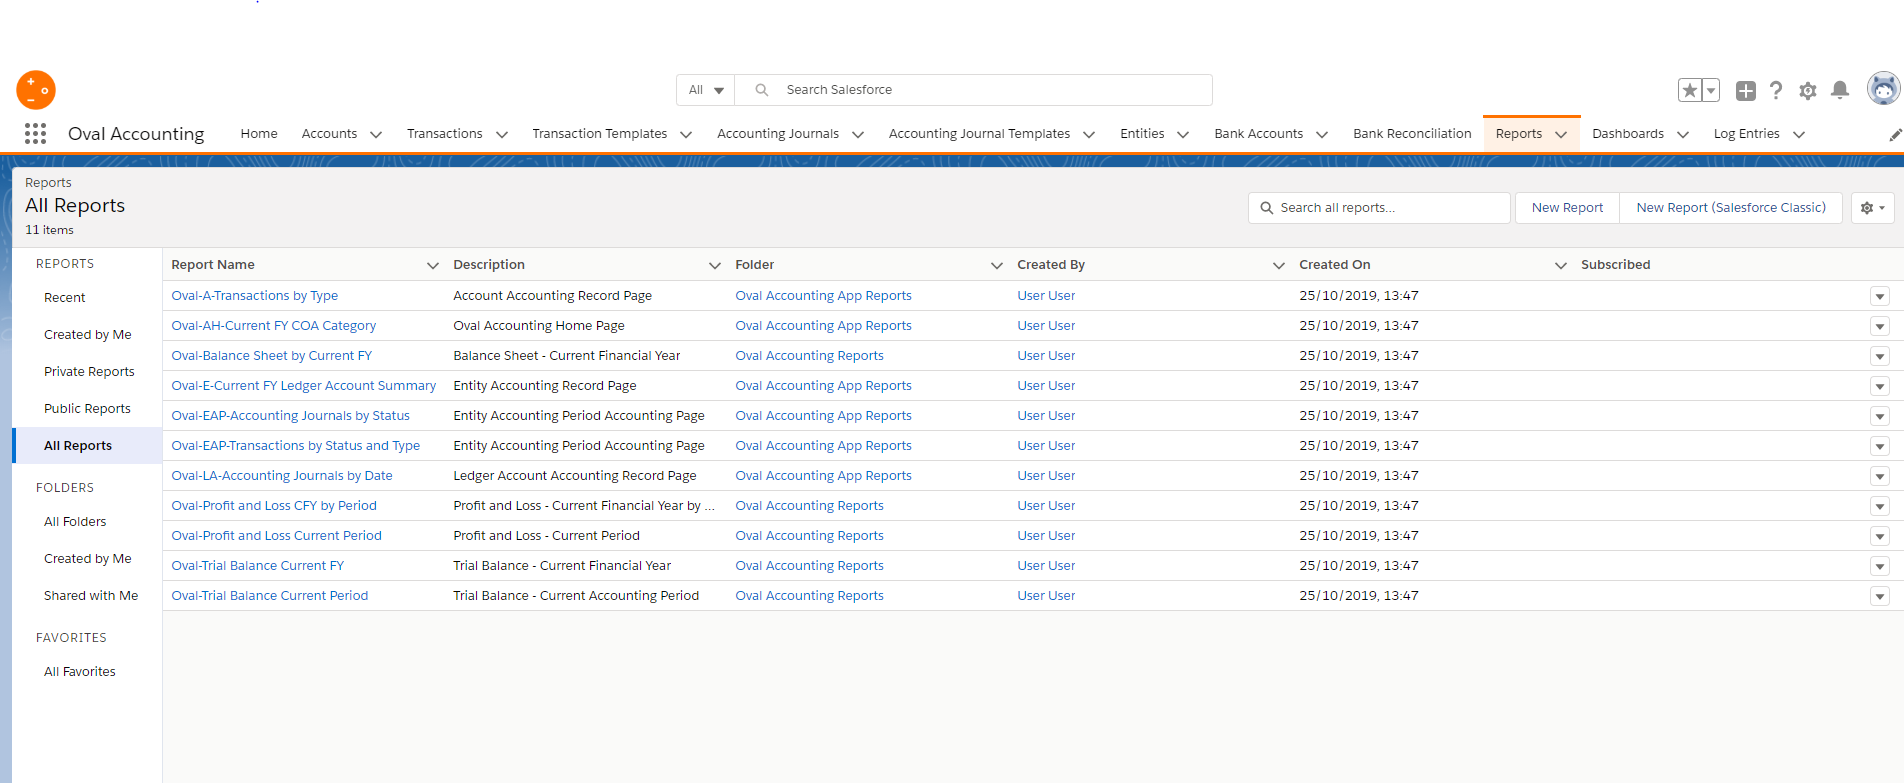The width and height of the screenshot is (1904, 783).
Task: Open row actions for Oval-EAP-Transactions by Status and Type
Action: click(1879, 446)
